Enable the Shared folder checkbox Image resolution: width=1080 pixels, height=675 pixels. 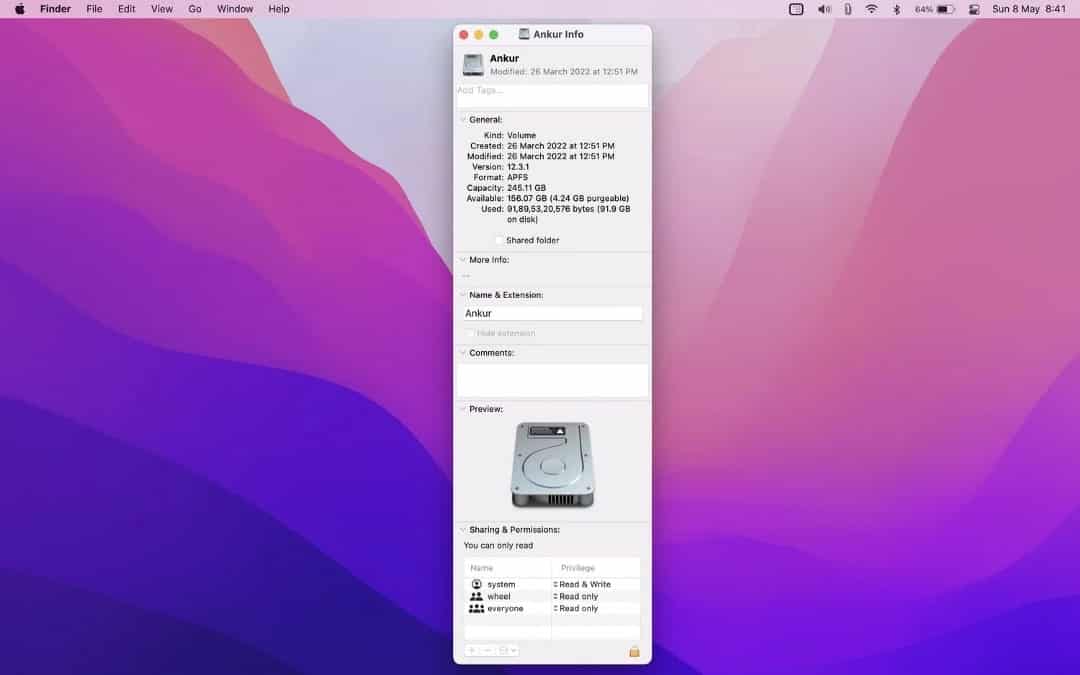coord(499,240)
